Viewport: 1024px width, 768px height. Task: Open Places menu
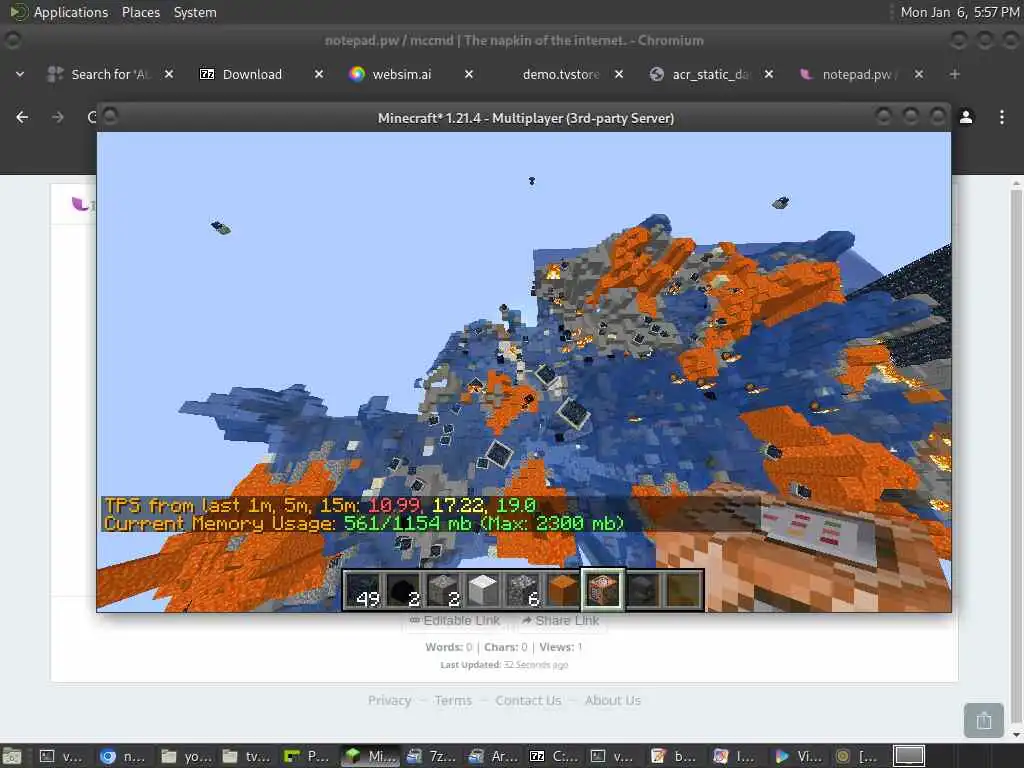(141, 12)
